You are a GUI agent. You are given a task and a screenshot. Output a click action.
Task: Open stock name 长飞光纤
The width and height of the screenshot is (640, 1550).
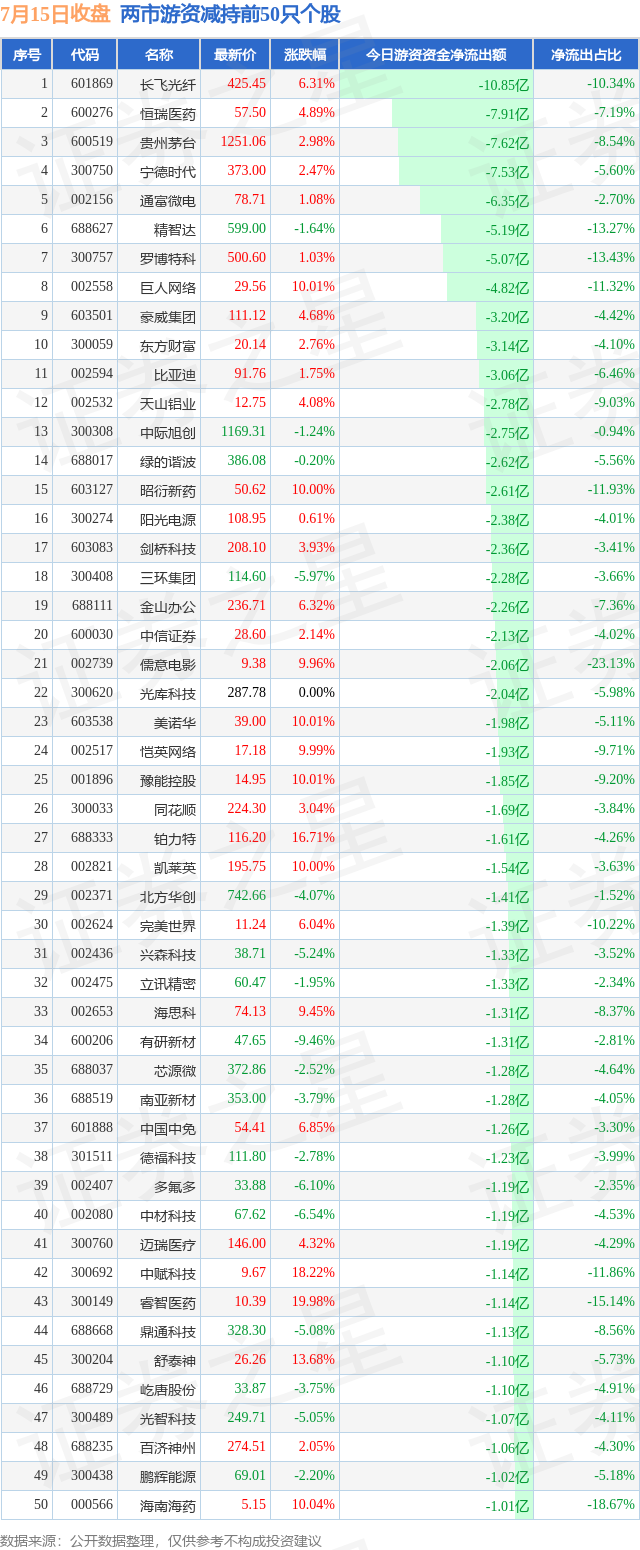click(x=168, y=84)
